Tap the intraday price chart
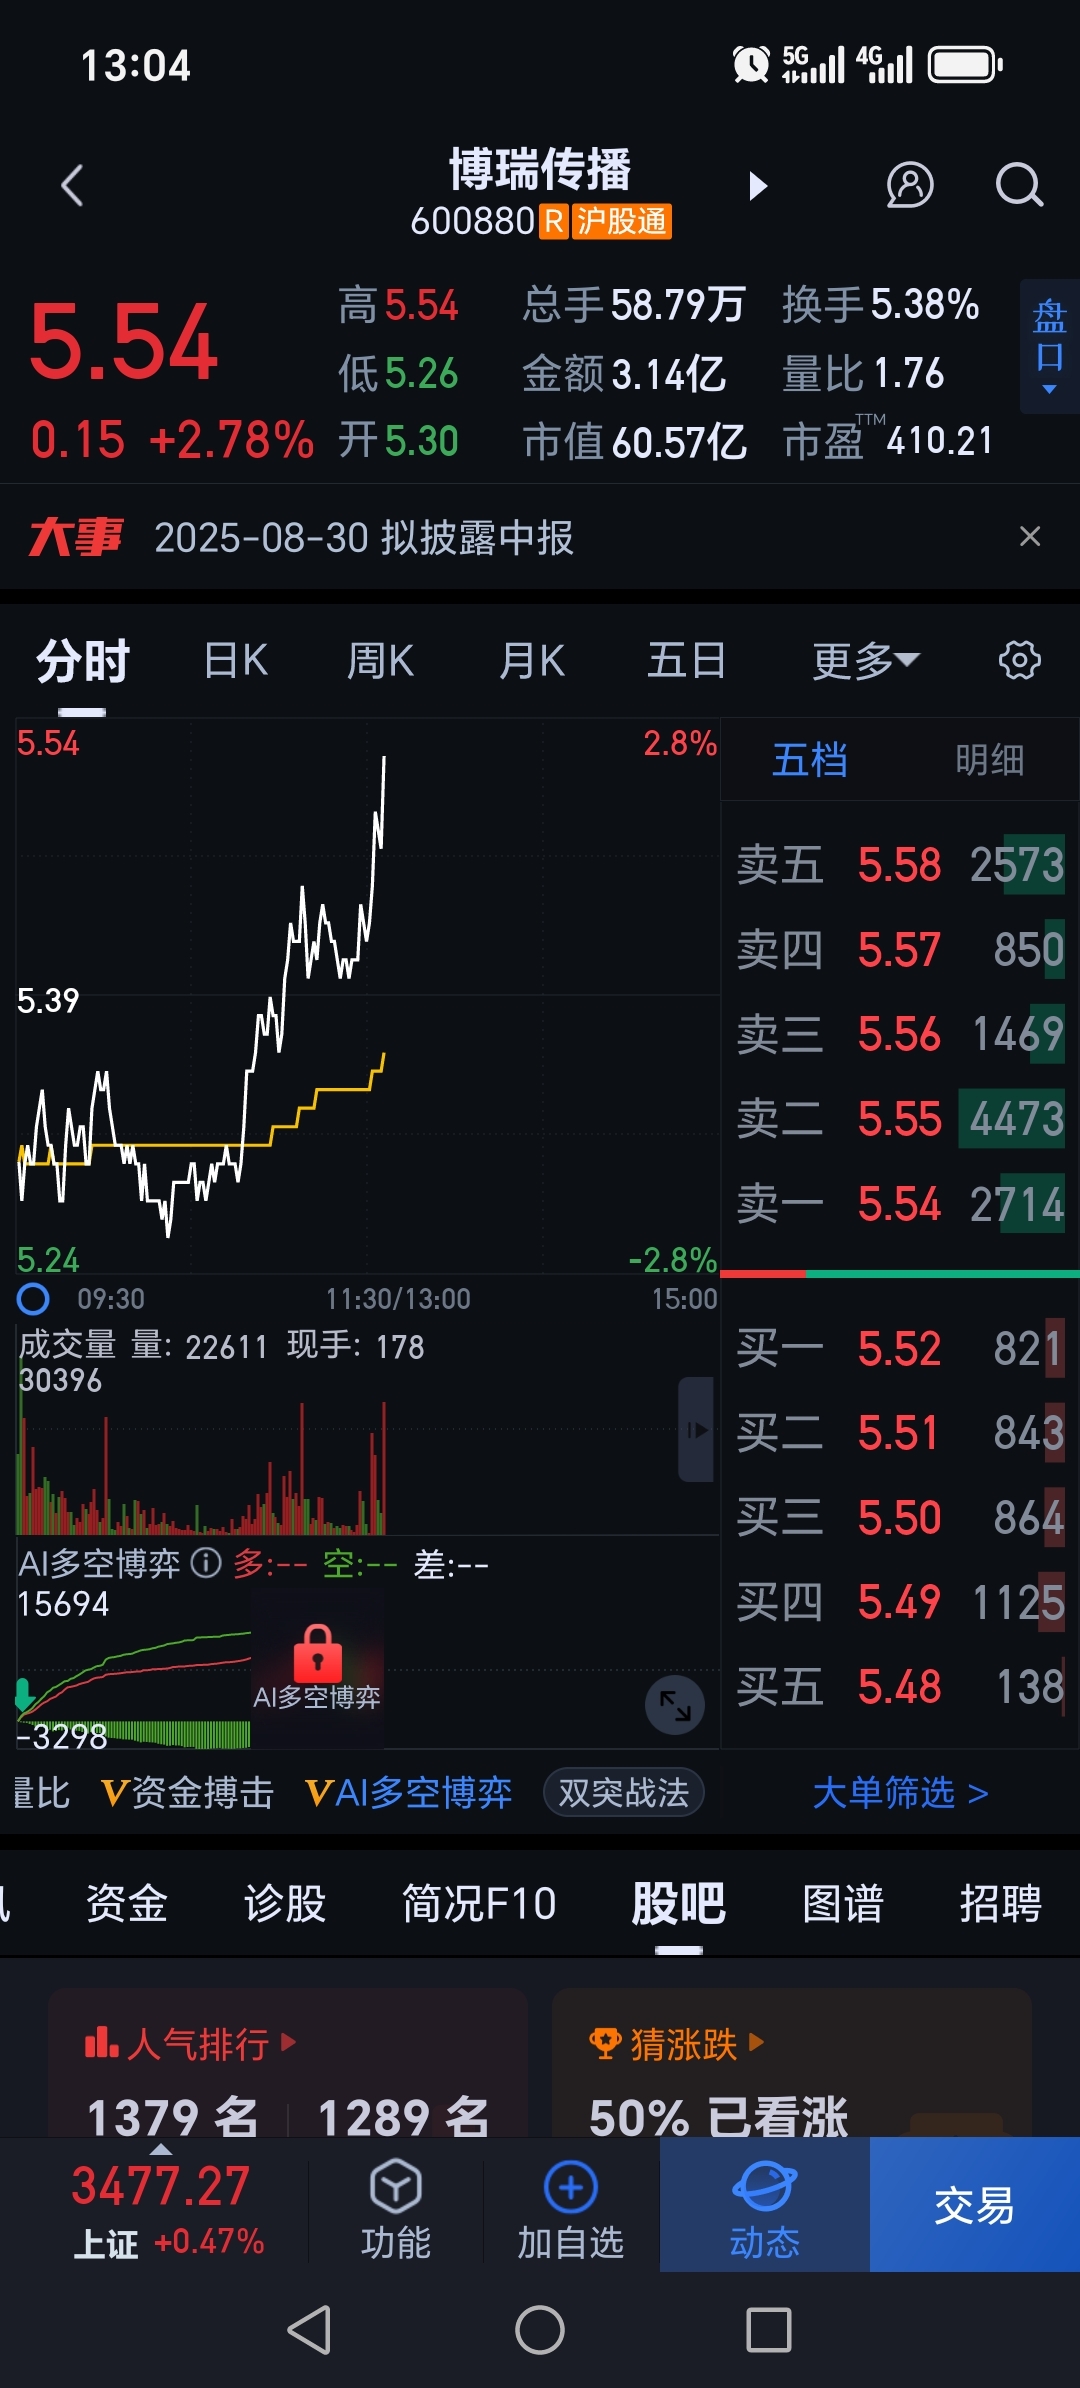The height and width of the screenshot is (2388, 1080). point(368,996)
